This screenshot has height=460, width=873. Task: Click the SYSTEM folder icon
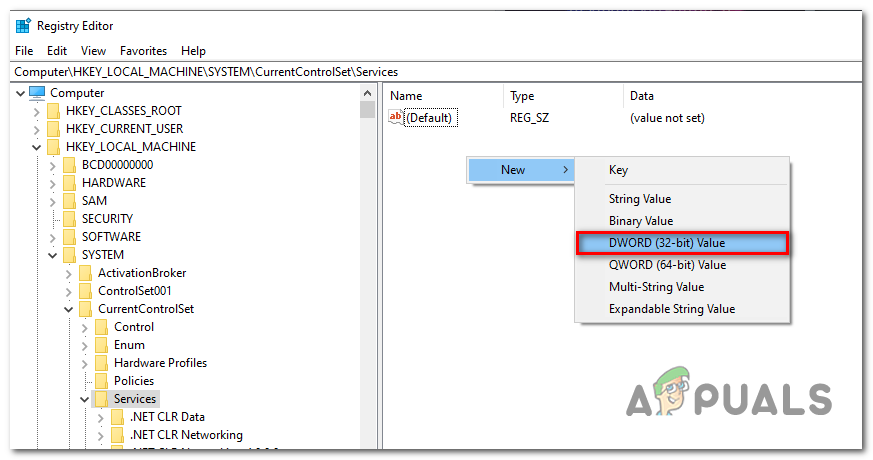pyautogui.click(x=70, y=255)
